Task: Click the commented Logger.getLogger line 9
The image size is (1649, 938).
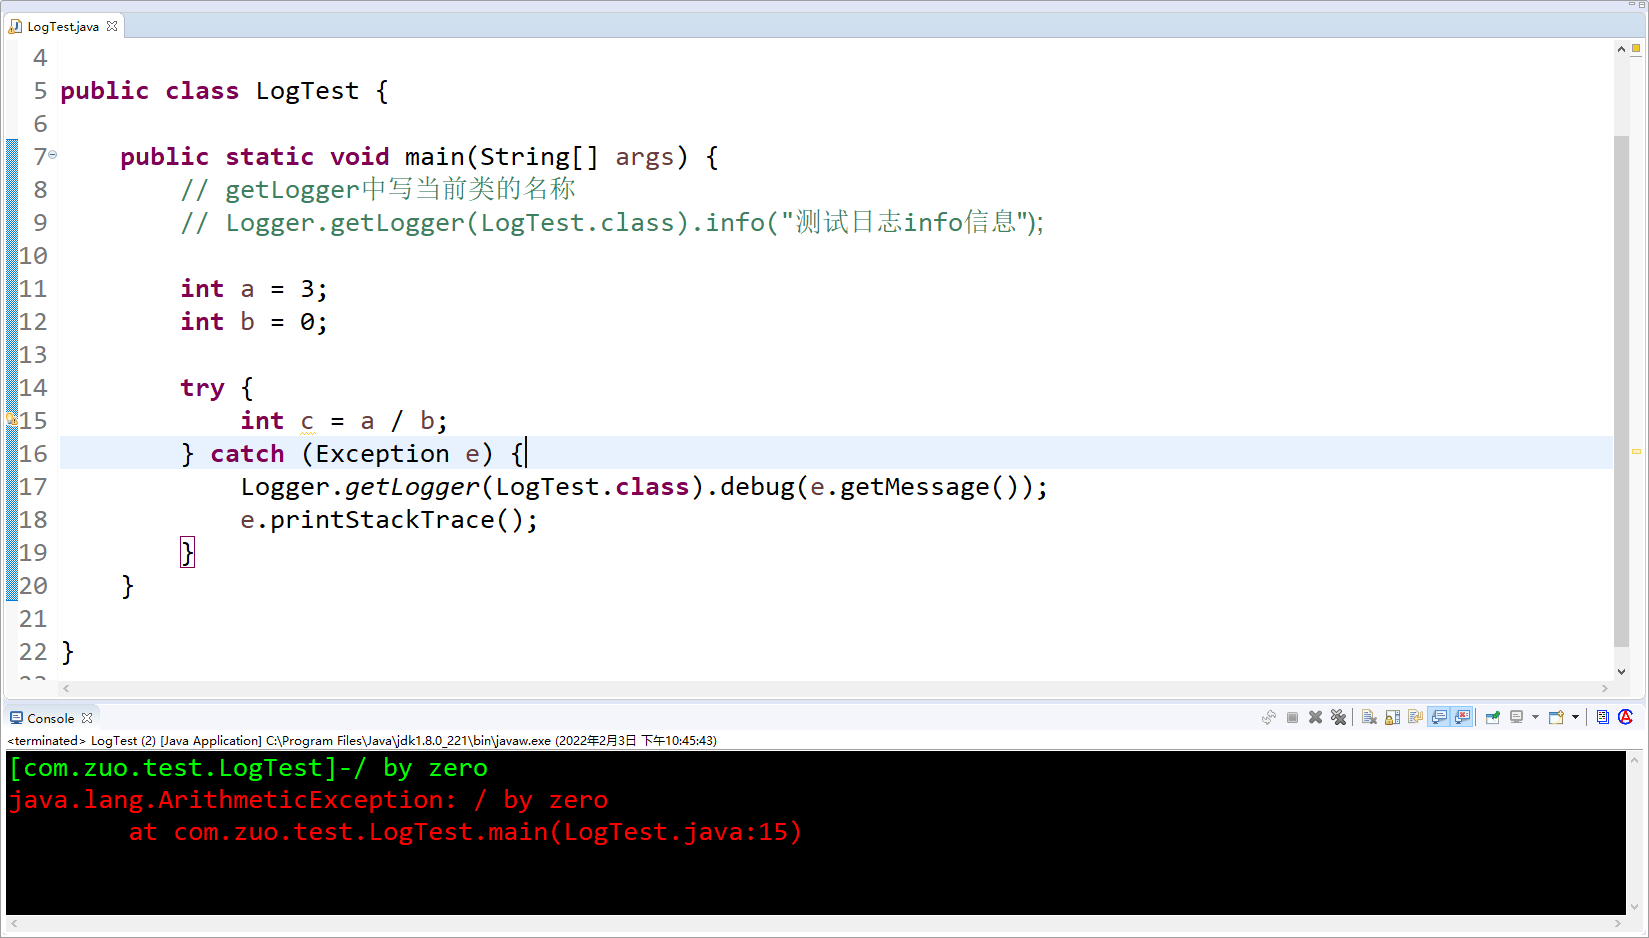Action: pyautogui.click(x=612, y=222)
